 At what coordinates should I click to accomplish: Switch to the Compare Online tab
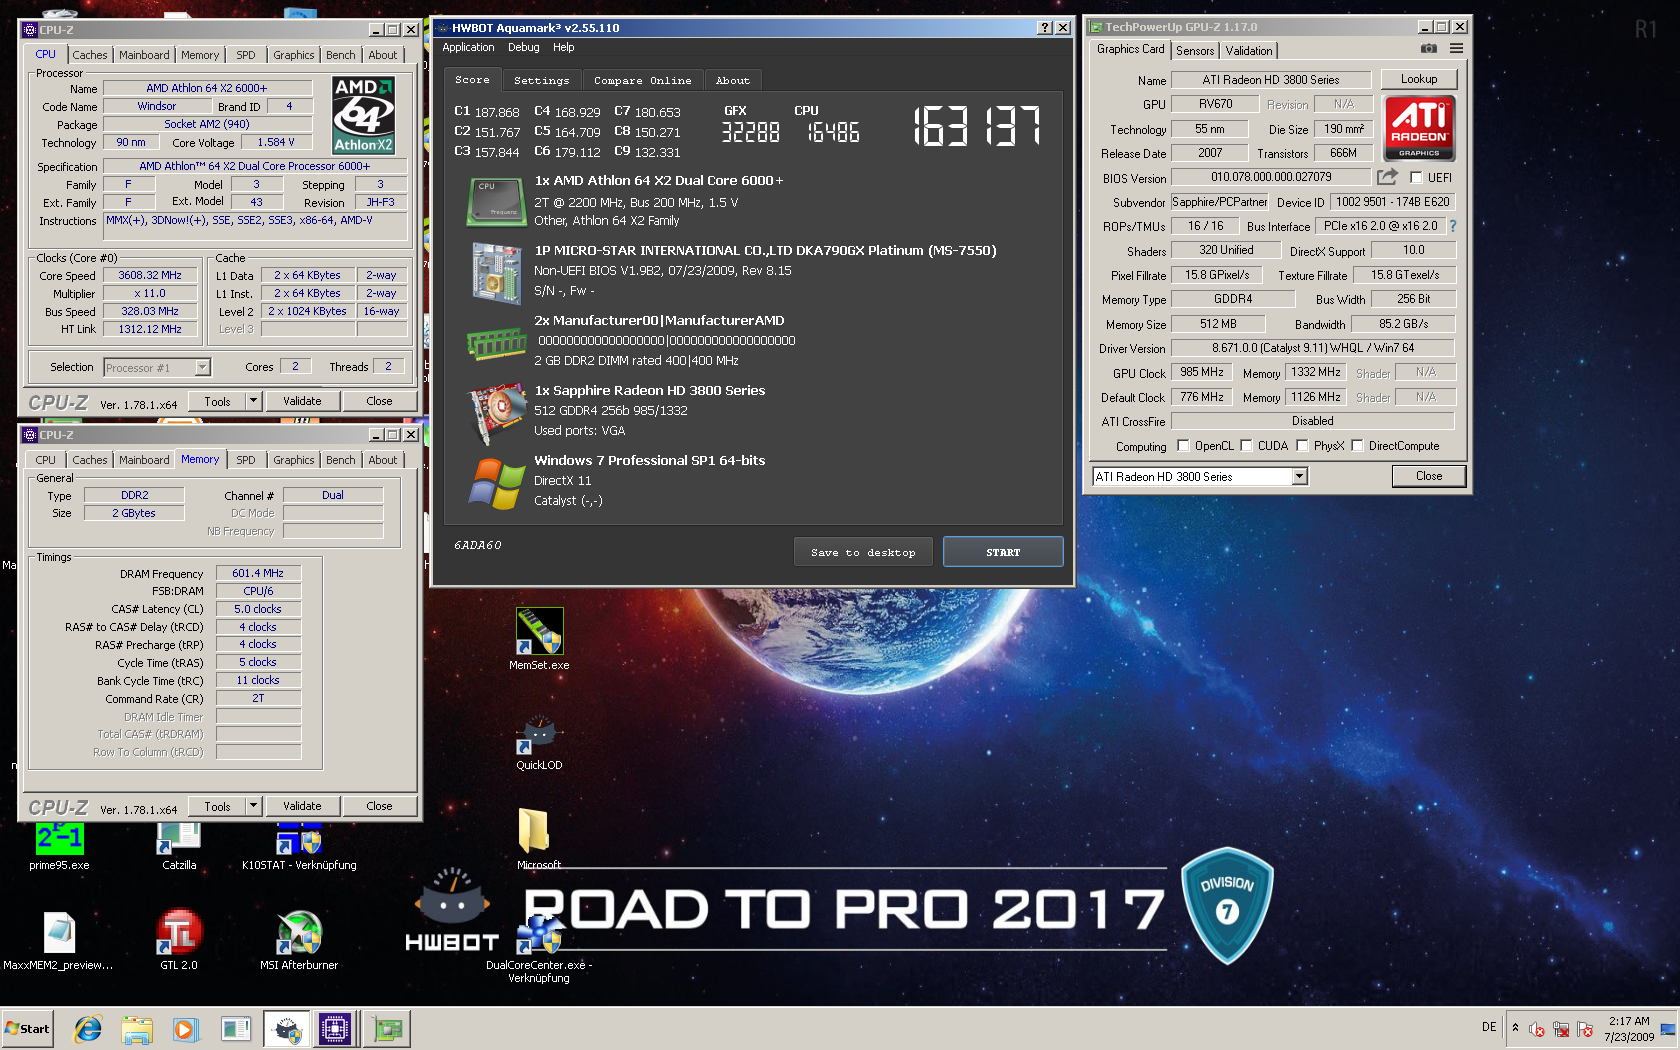pyautogui.click(x=642, y=80)
